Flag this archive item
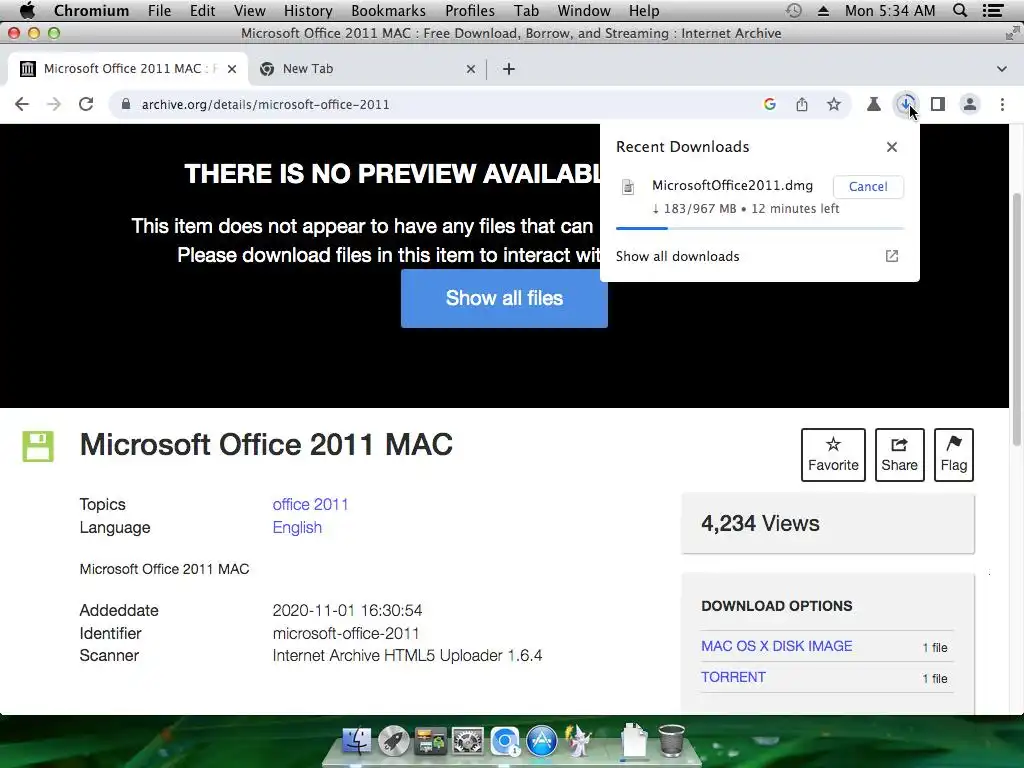Screen dimensions: 1024x768 (954, 455)
